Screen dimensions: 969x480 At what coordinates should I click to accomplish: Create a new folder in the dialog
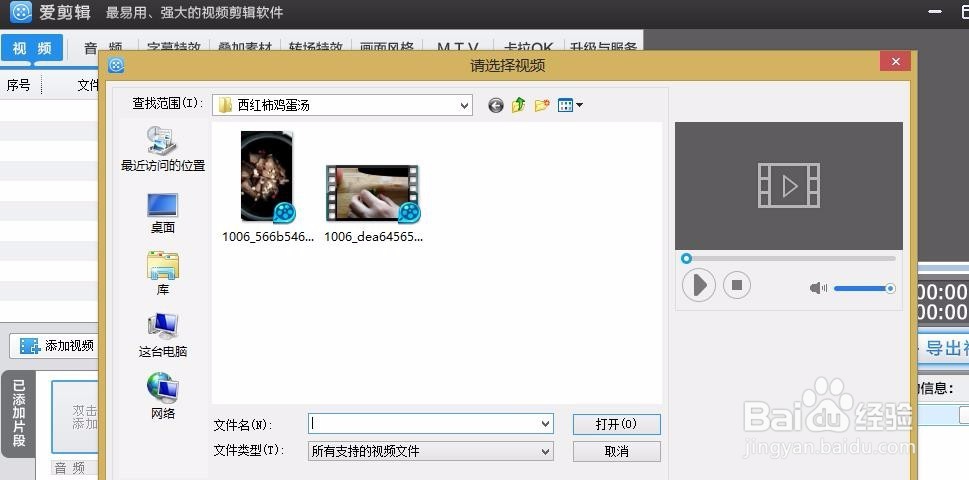[542, 105]
